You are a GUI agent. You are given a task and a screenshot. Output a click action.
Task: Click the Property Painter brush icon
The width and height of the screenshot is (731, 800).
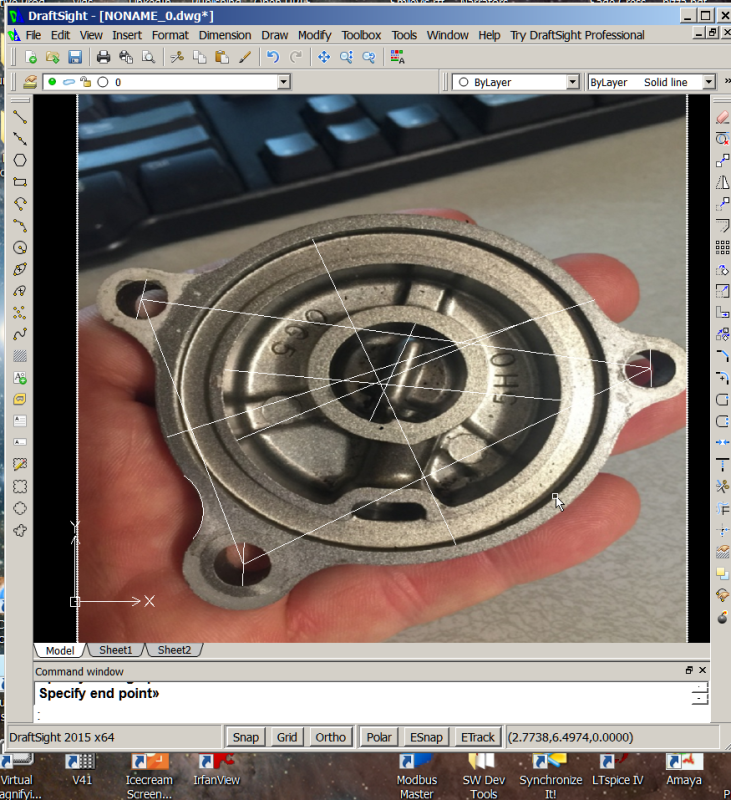(x=244, y=57)
